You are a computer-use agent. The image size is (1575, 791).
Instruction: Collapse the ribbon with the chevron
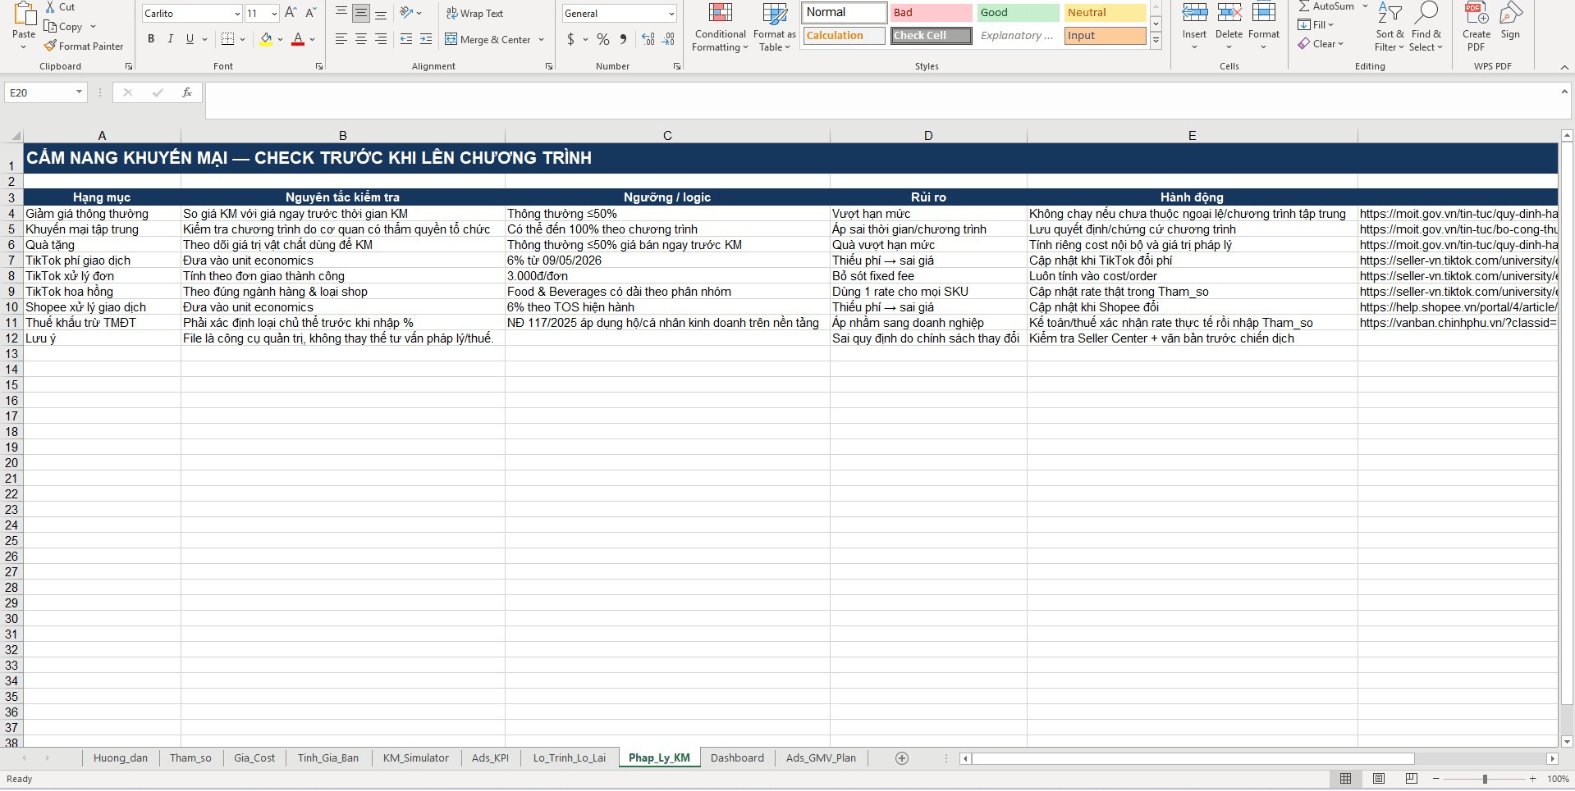point(1565,67)
